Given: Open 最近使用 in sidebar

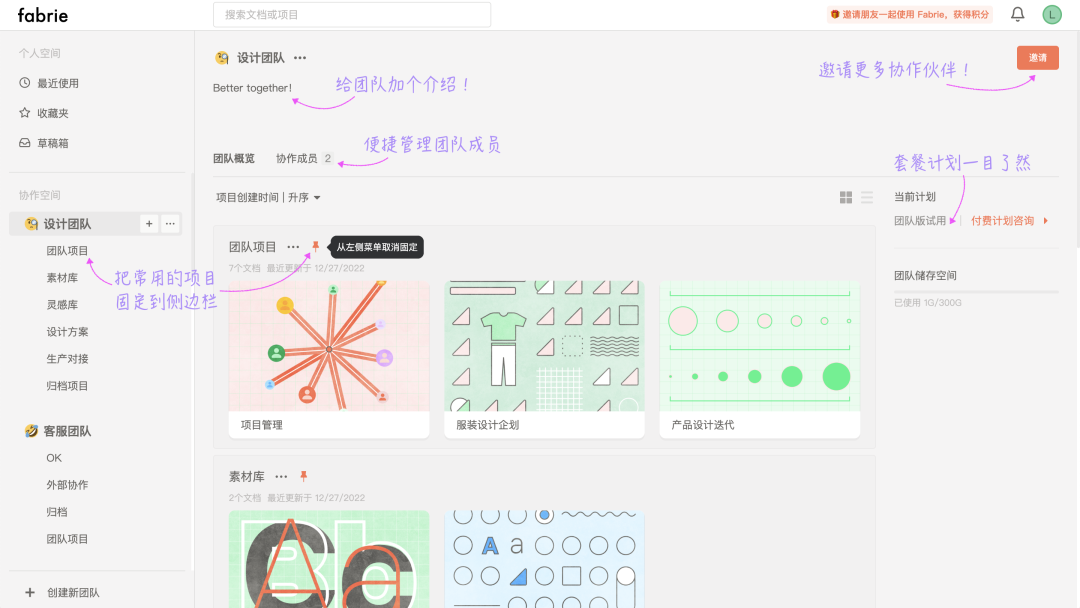Looking at the screenshot, I should 58,83.
